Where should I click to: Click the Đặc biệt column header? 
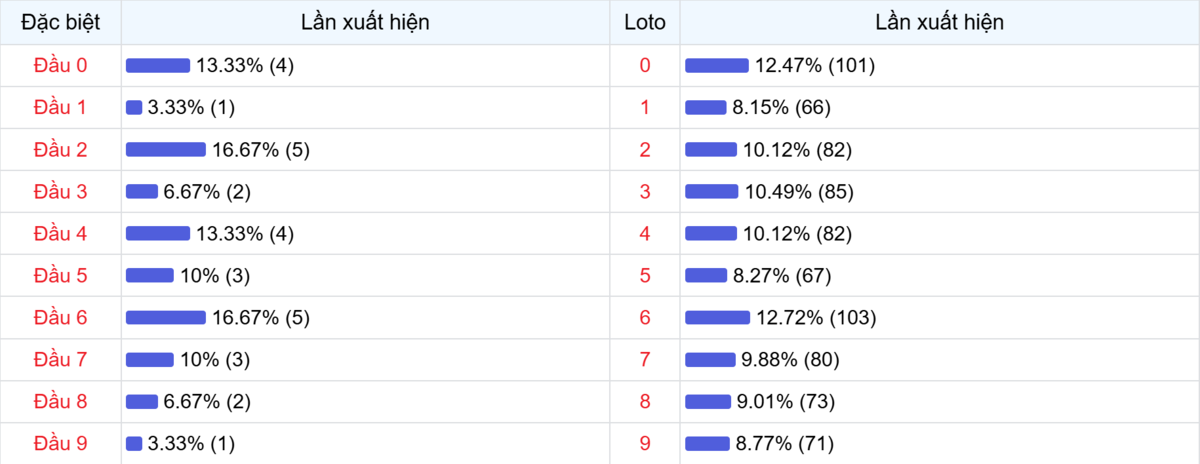(60, 22)
